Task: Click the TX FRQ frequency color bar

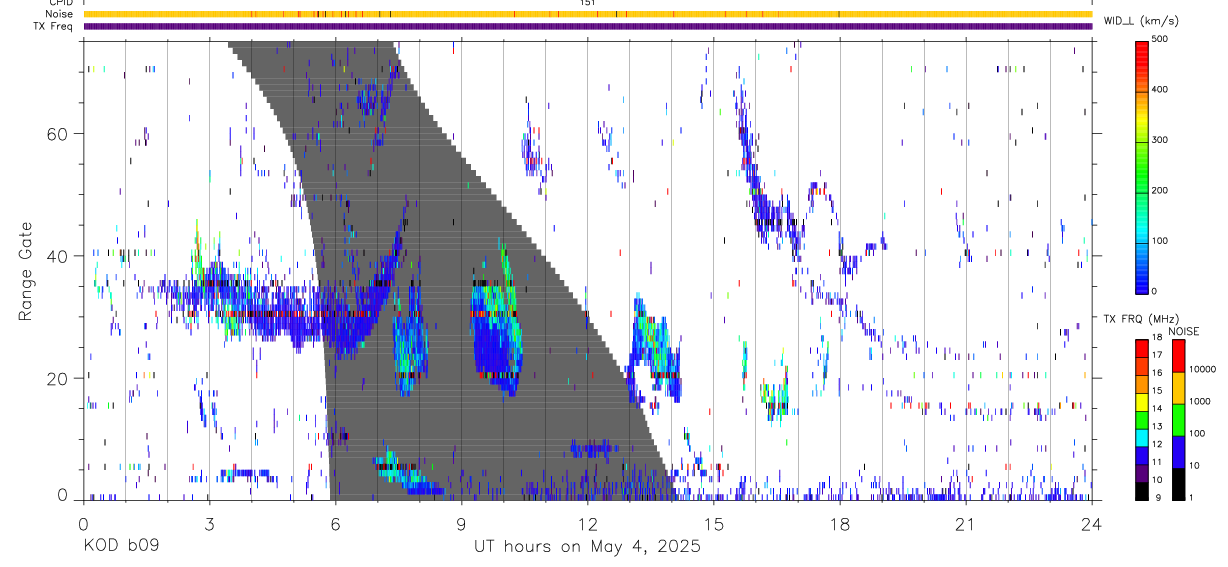Action: (1142, 420)
